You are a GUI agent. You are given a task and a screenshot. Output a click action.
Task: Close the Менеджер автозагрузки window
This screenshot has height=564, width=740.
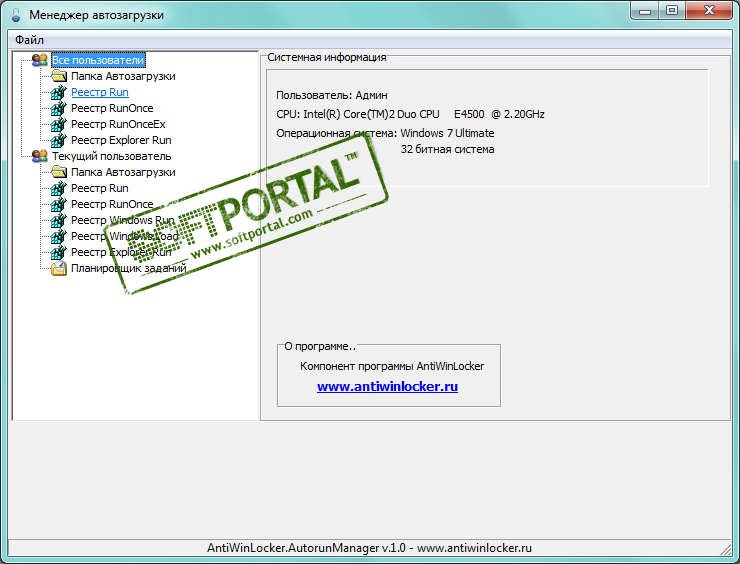(x=709, y=11)
